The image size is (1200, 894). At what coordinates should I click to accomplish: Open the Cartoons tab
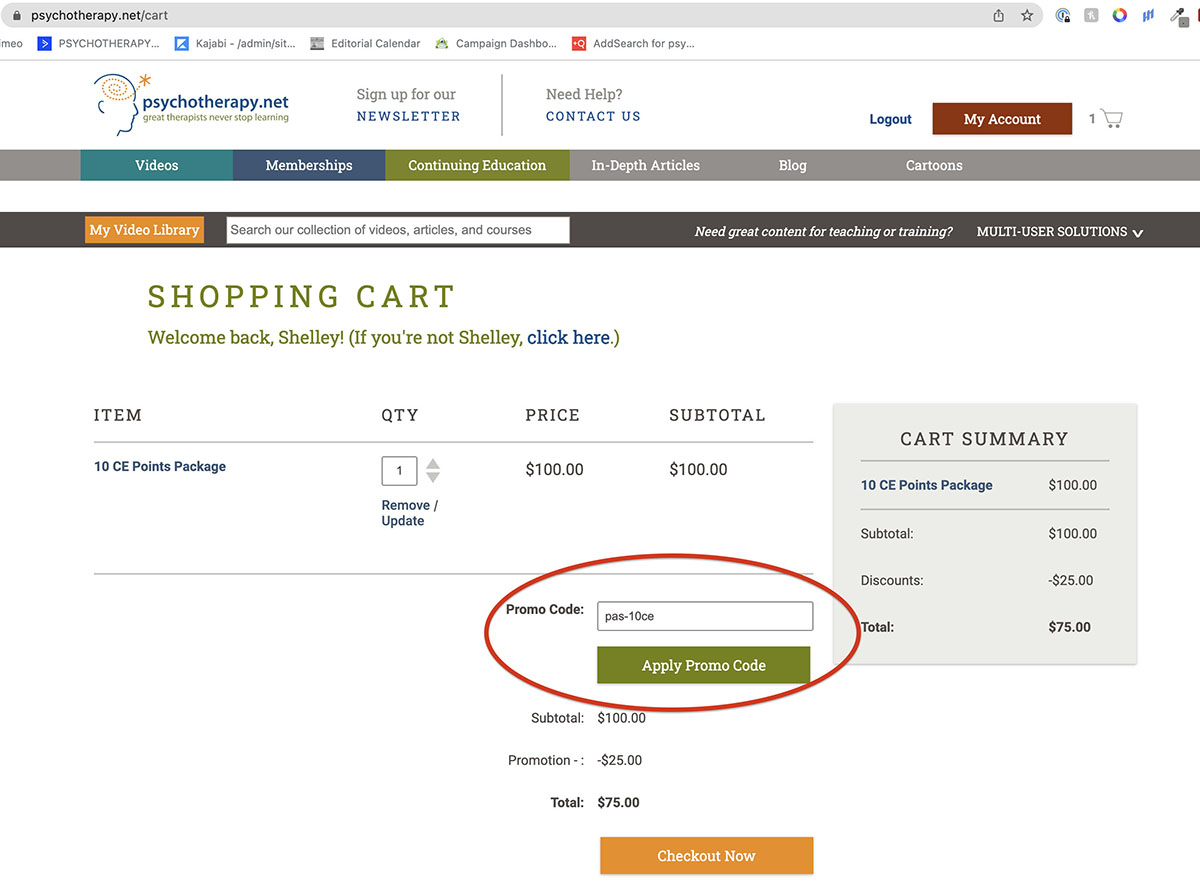(934, 165)
